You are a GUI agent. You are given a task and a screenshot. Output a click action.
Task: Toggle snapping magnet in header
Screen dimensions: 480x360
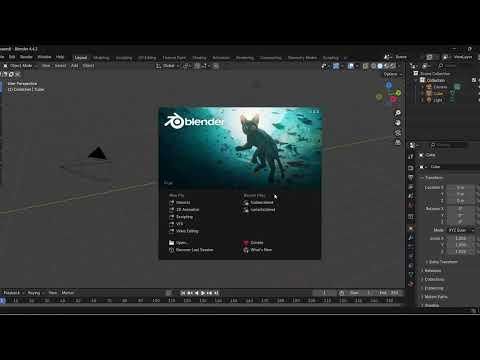pos(197,66)
